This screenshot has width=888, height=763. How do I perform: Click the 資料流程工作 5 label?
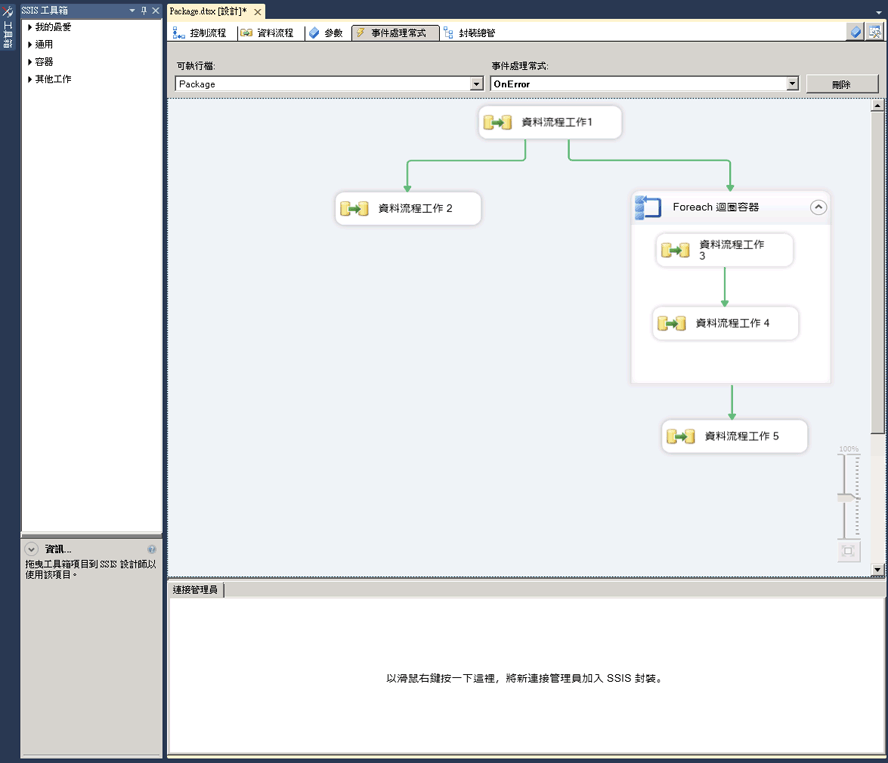[x=741, y=436]
